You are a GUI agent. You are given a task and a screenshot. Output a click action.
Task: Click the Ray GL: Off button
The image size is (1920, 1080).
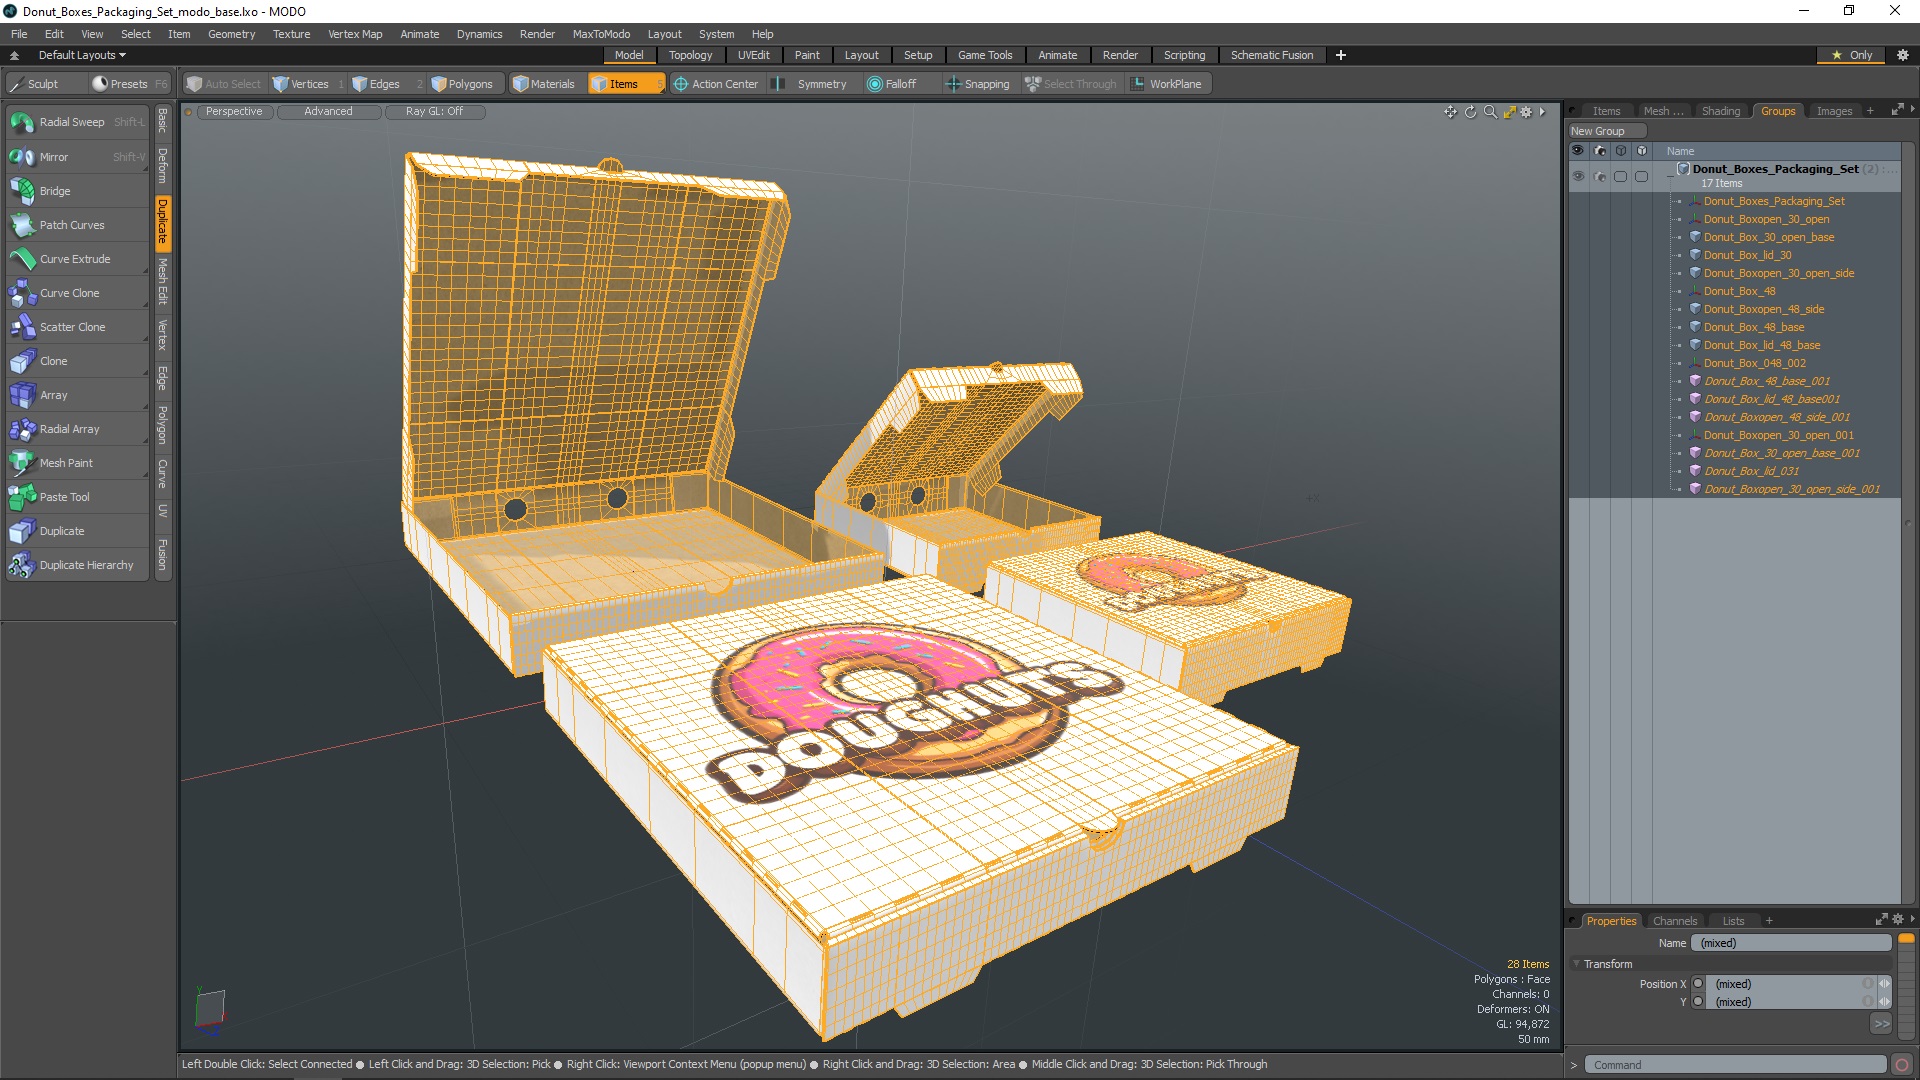pos(434,112)
